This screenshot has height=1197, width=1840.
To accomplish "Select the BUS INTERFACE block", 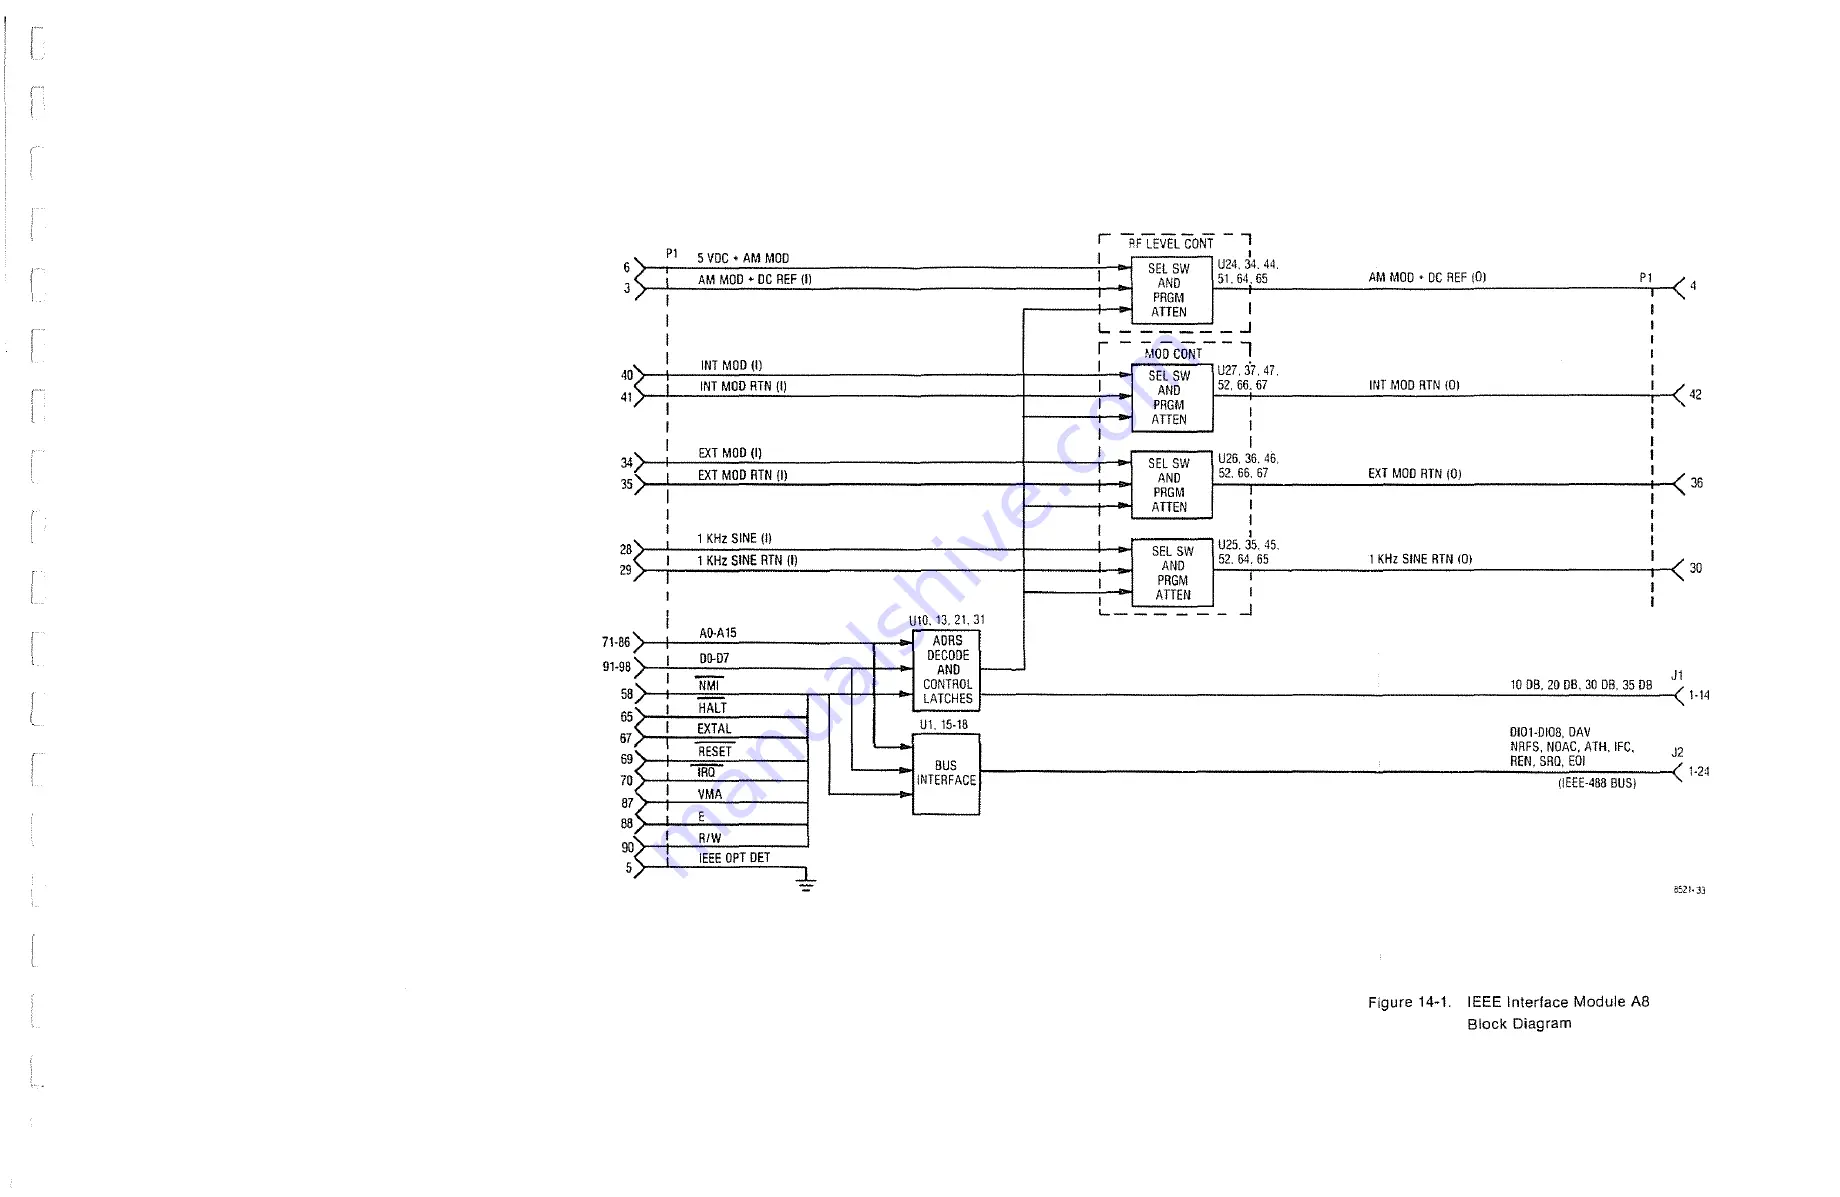I will point(946,774).
